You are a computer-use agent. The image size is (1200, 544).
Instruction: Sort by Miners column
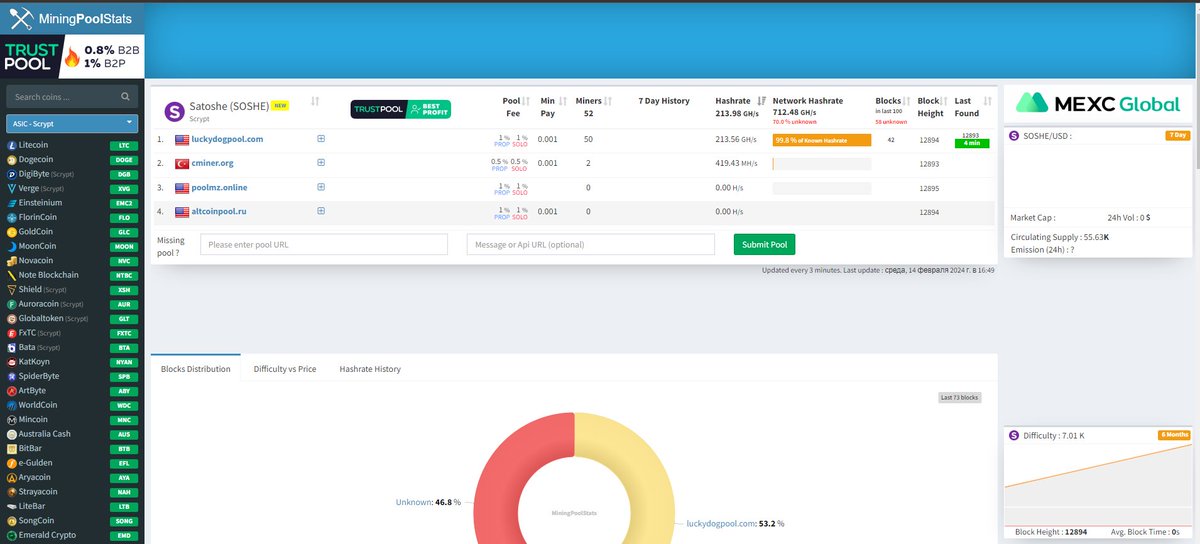coord(610,101)
